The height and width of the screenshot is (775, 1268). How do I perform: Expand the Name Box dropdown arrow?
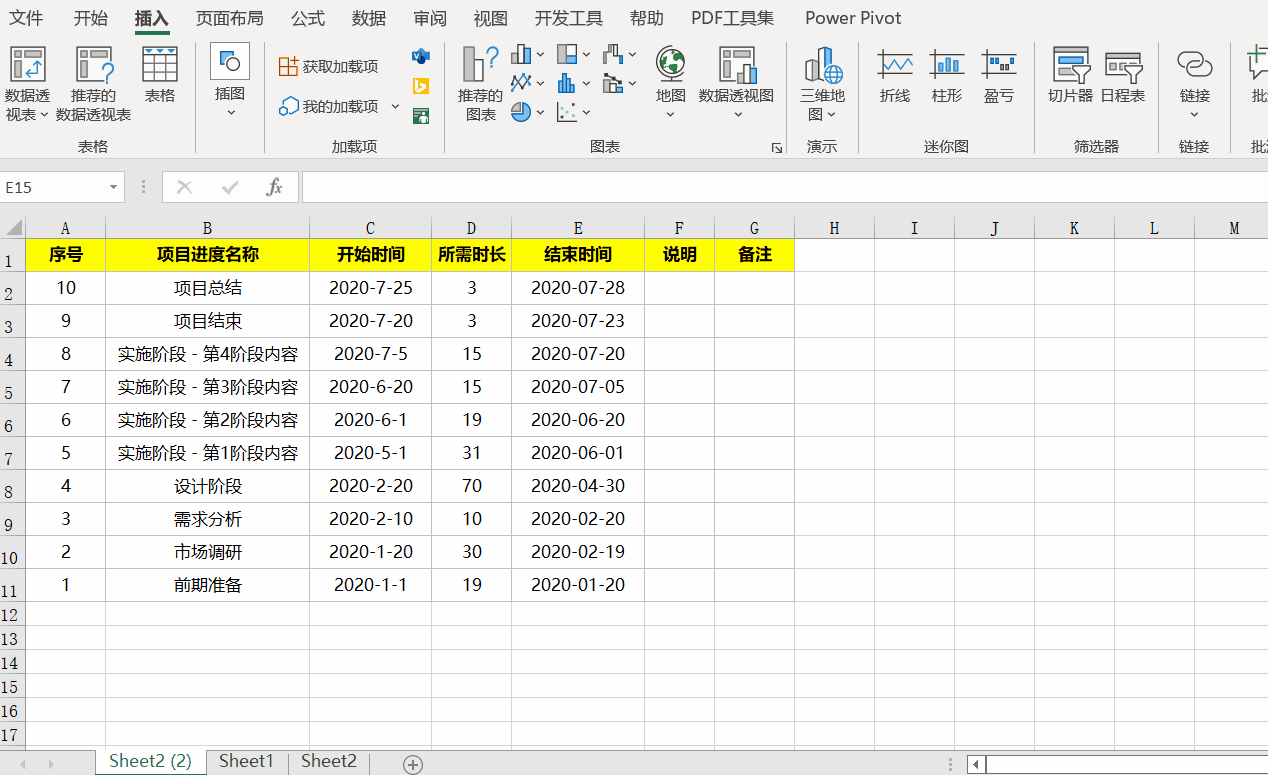tap(113, 187)
